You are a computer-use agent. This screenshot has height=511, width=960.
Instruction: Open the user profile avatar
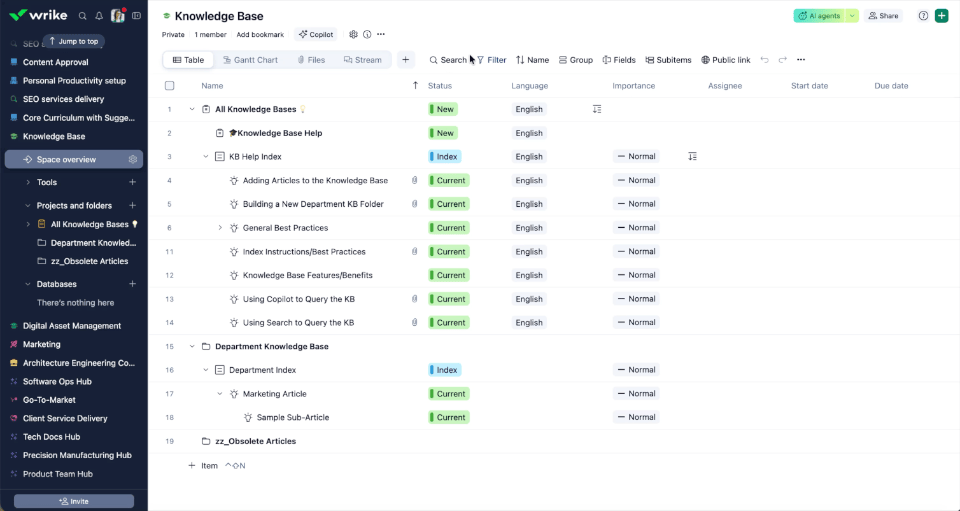pyautogui.click(x=118, y=15)
